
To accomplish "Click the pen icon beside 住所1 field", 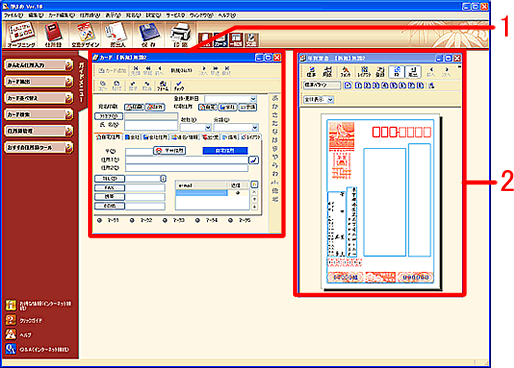I will click(x=254, y=160).
